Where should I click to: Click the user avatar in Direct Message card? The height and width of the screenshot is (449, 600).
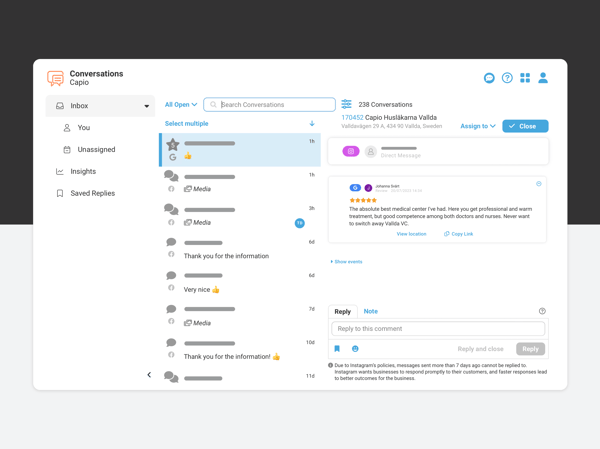(370, 152)
